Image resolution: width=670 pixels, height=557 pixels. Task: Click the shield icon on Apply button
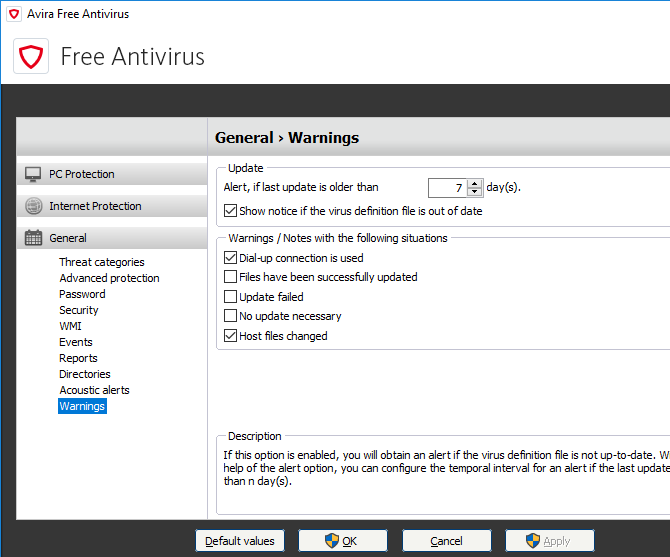(533, 541)
